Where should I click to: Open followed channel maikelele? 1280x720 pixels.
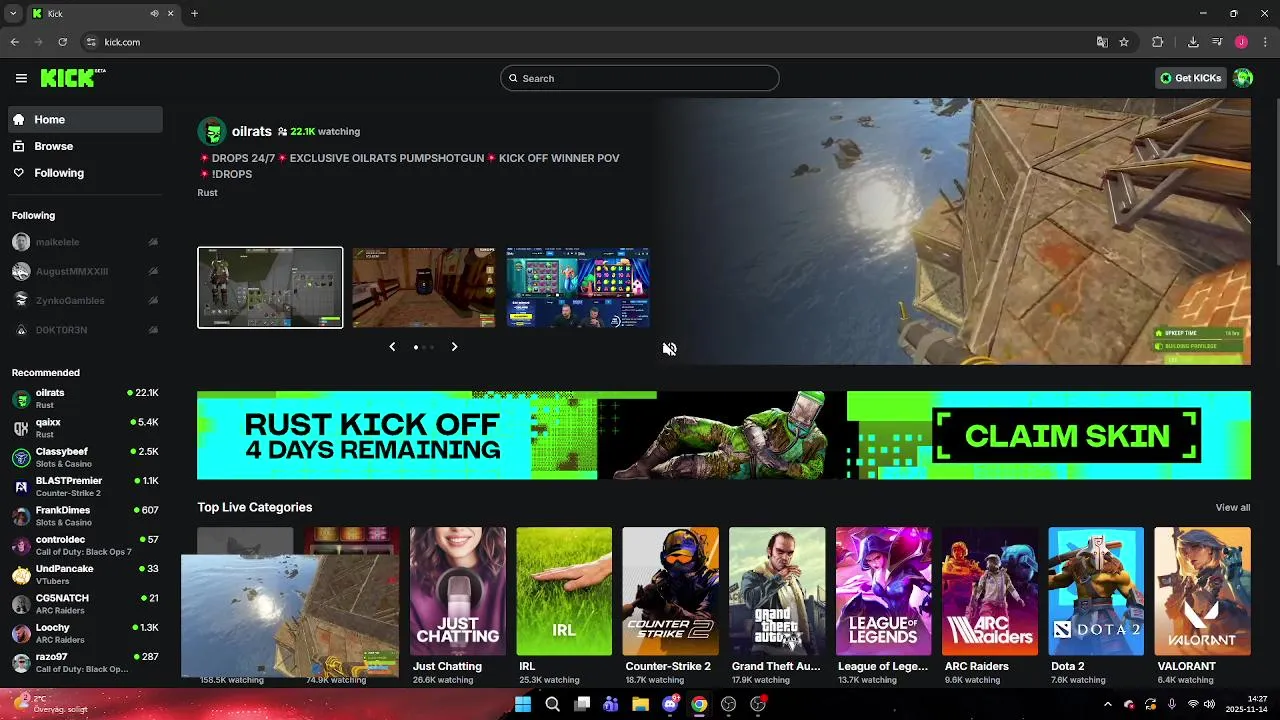[85, 242]
